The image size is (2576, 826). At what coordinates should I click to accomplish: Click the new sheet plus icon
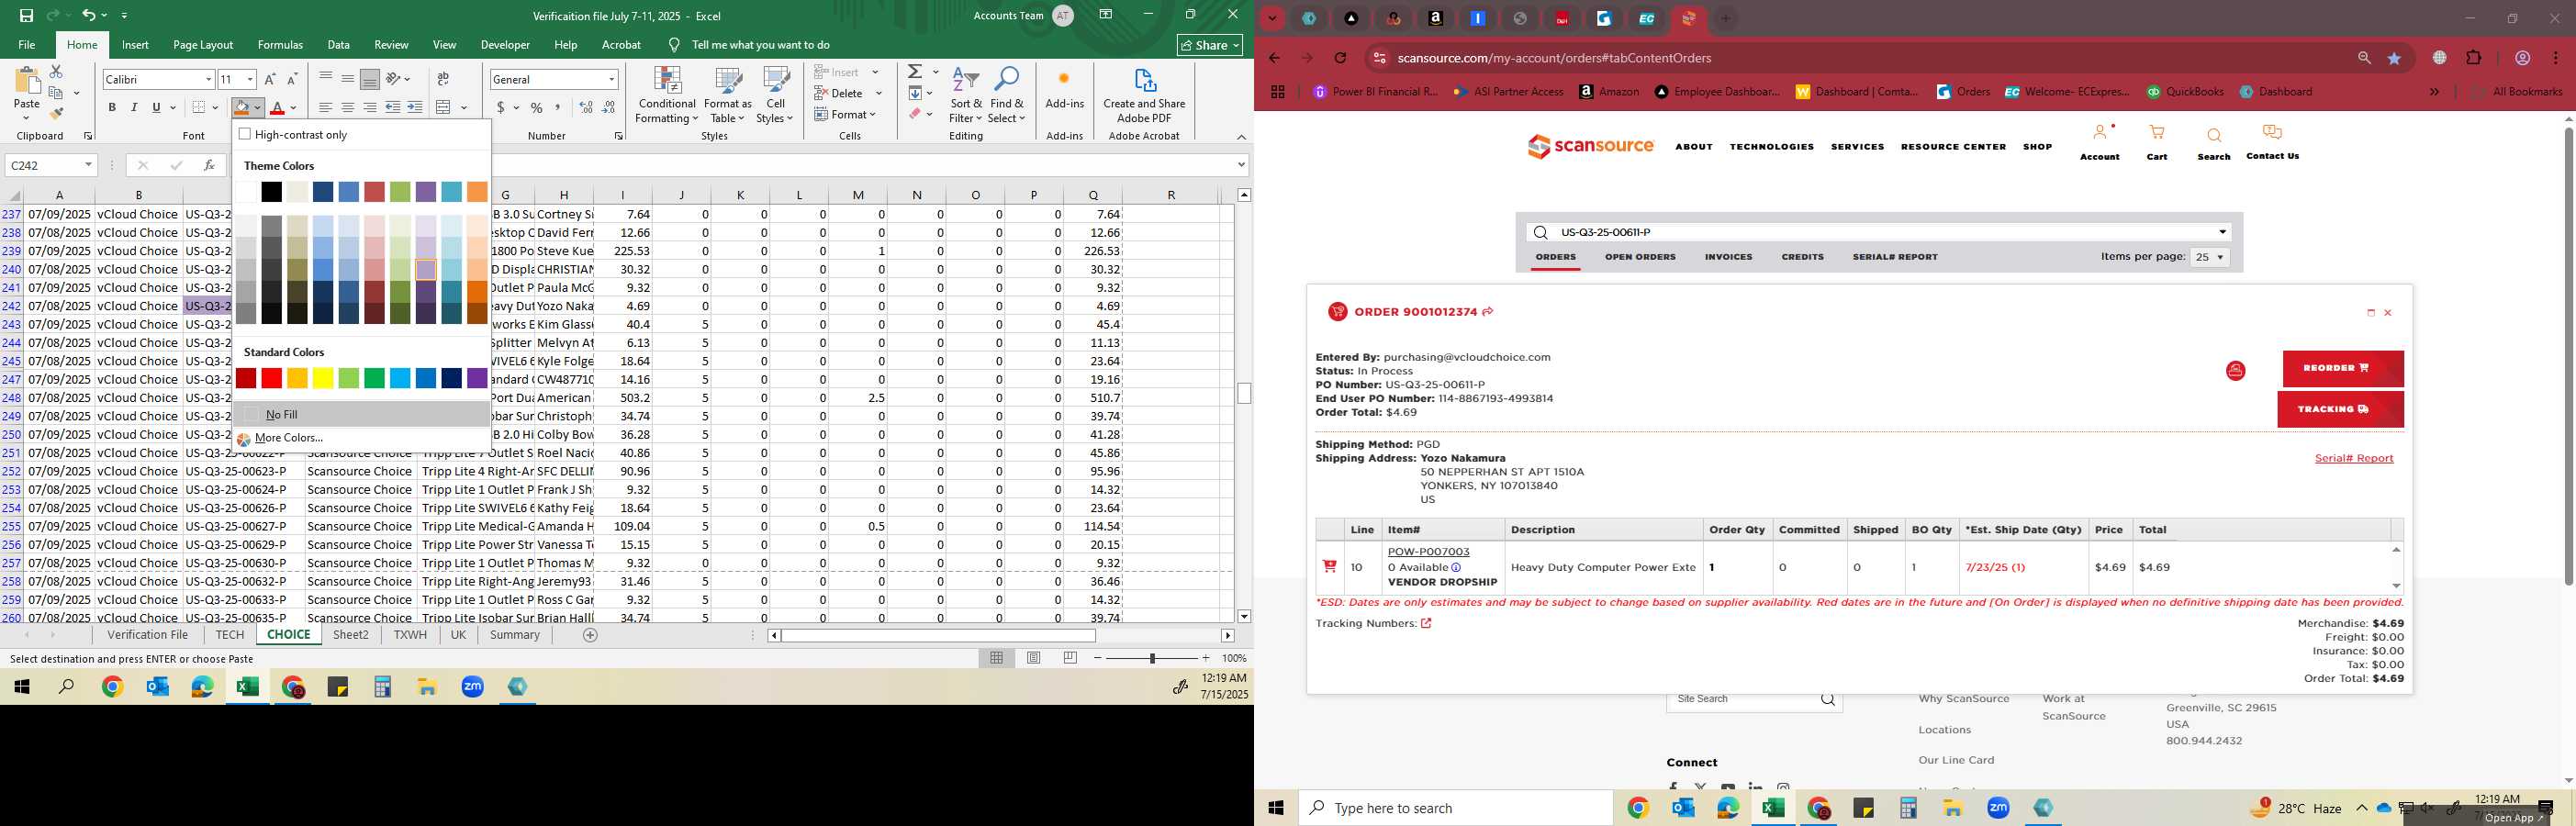click(x=590, y=635)
